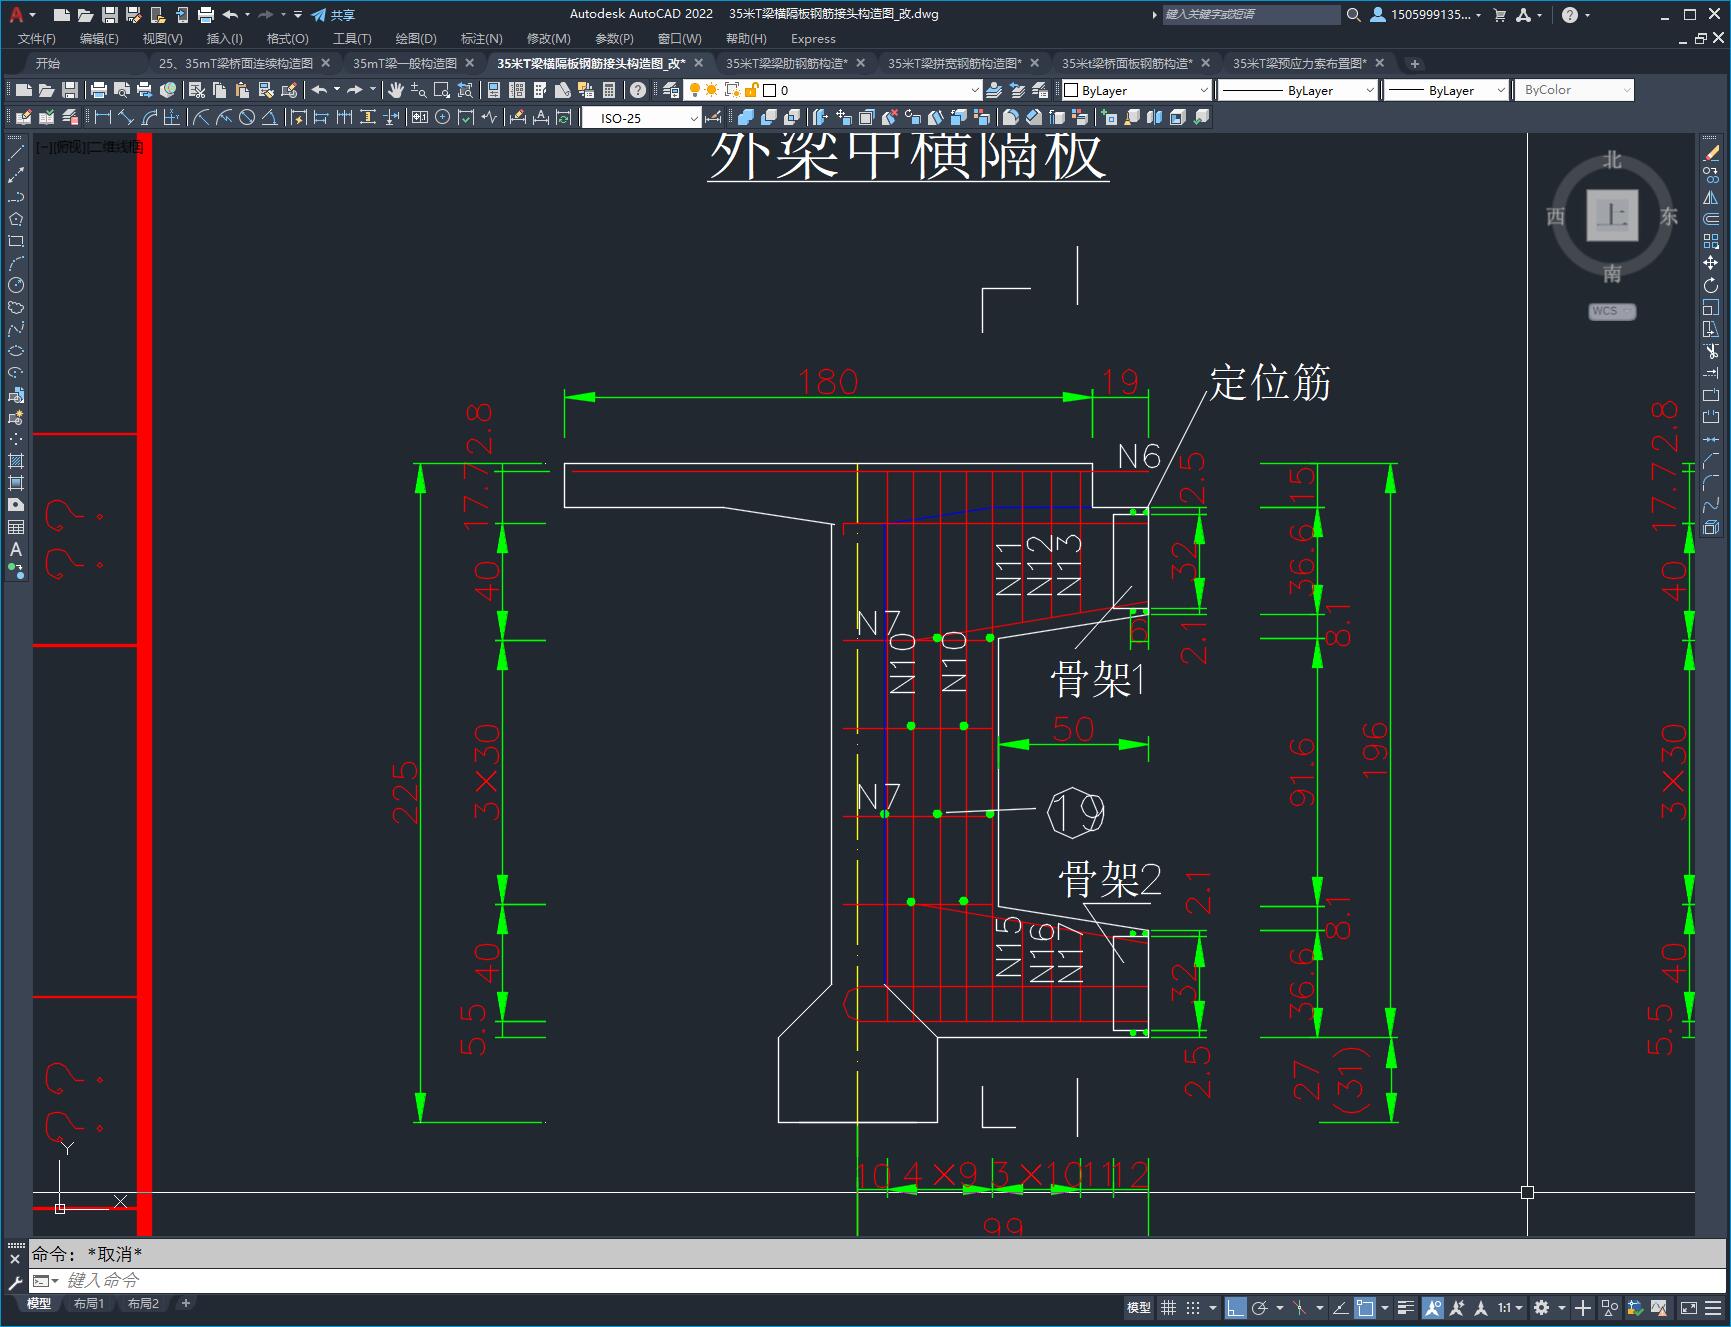The image size is (1731, 1327).
Task: Select the Angular dimension tool
Action: pos(270,118)
